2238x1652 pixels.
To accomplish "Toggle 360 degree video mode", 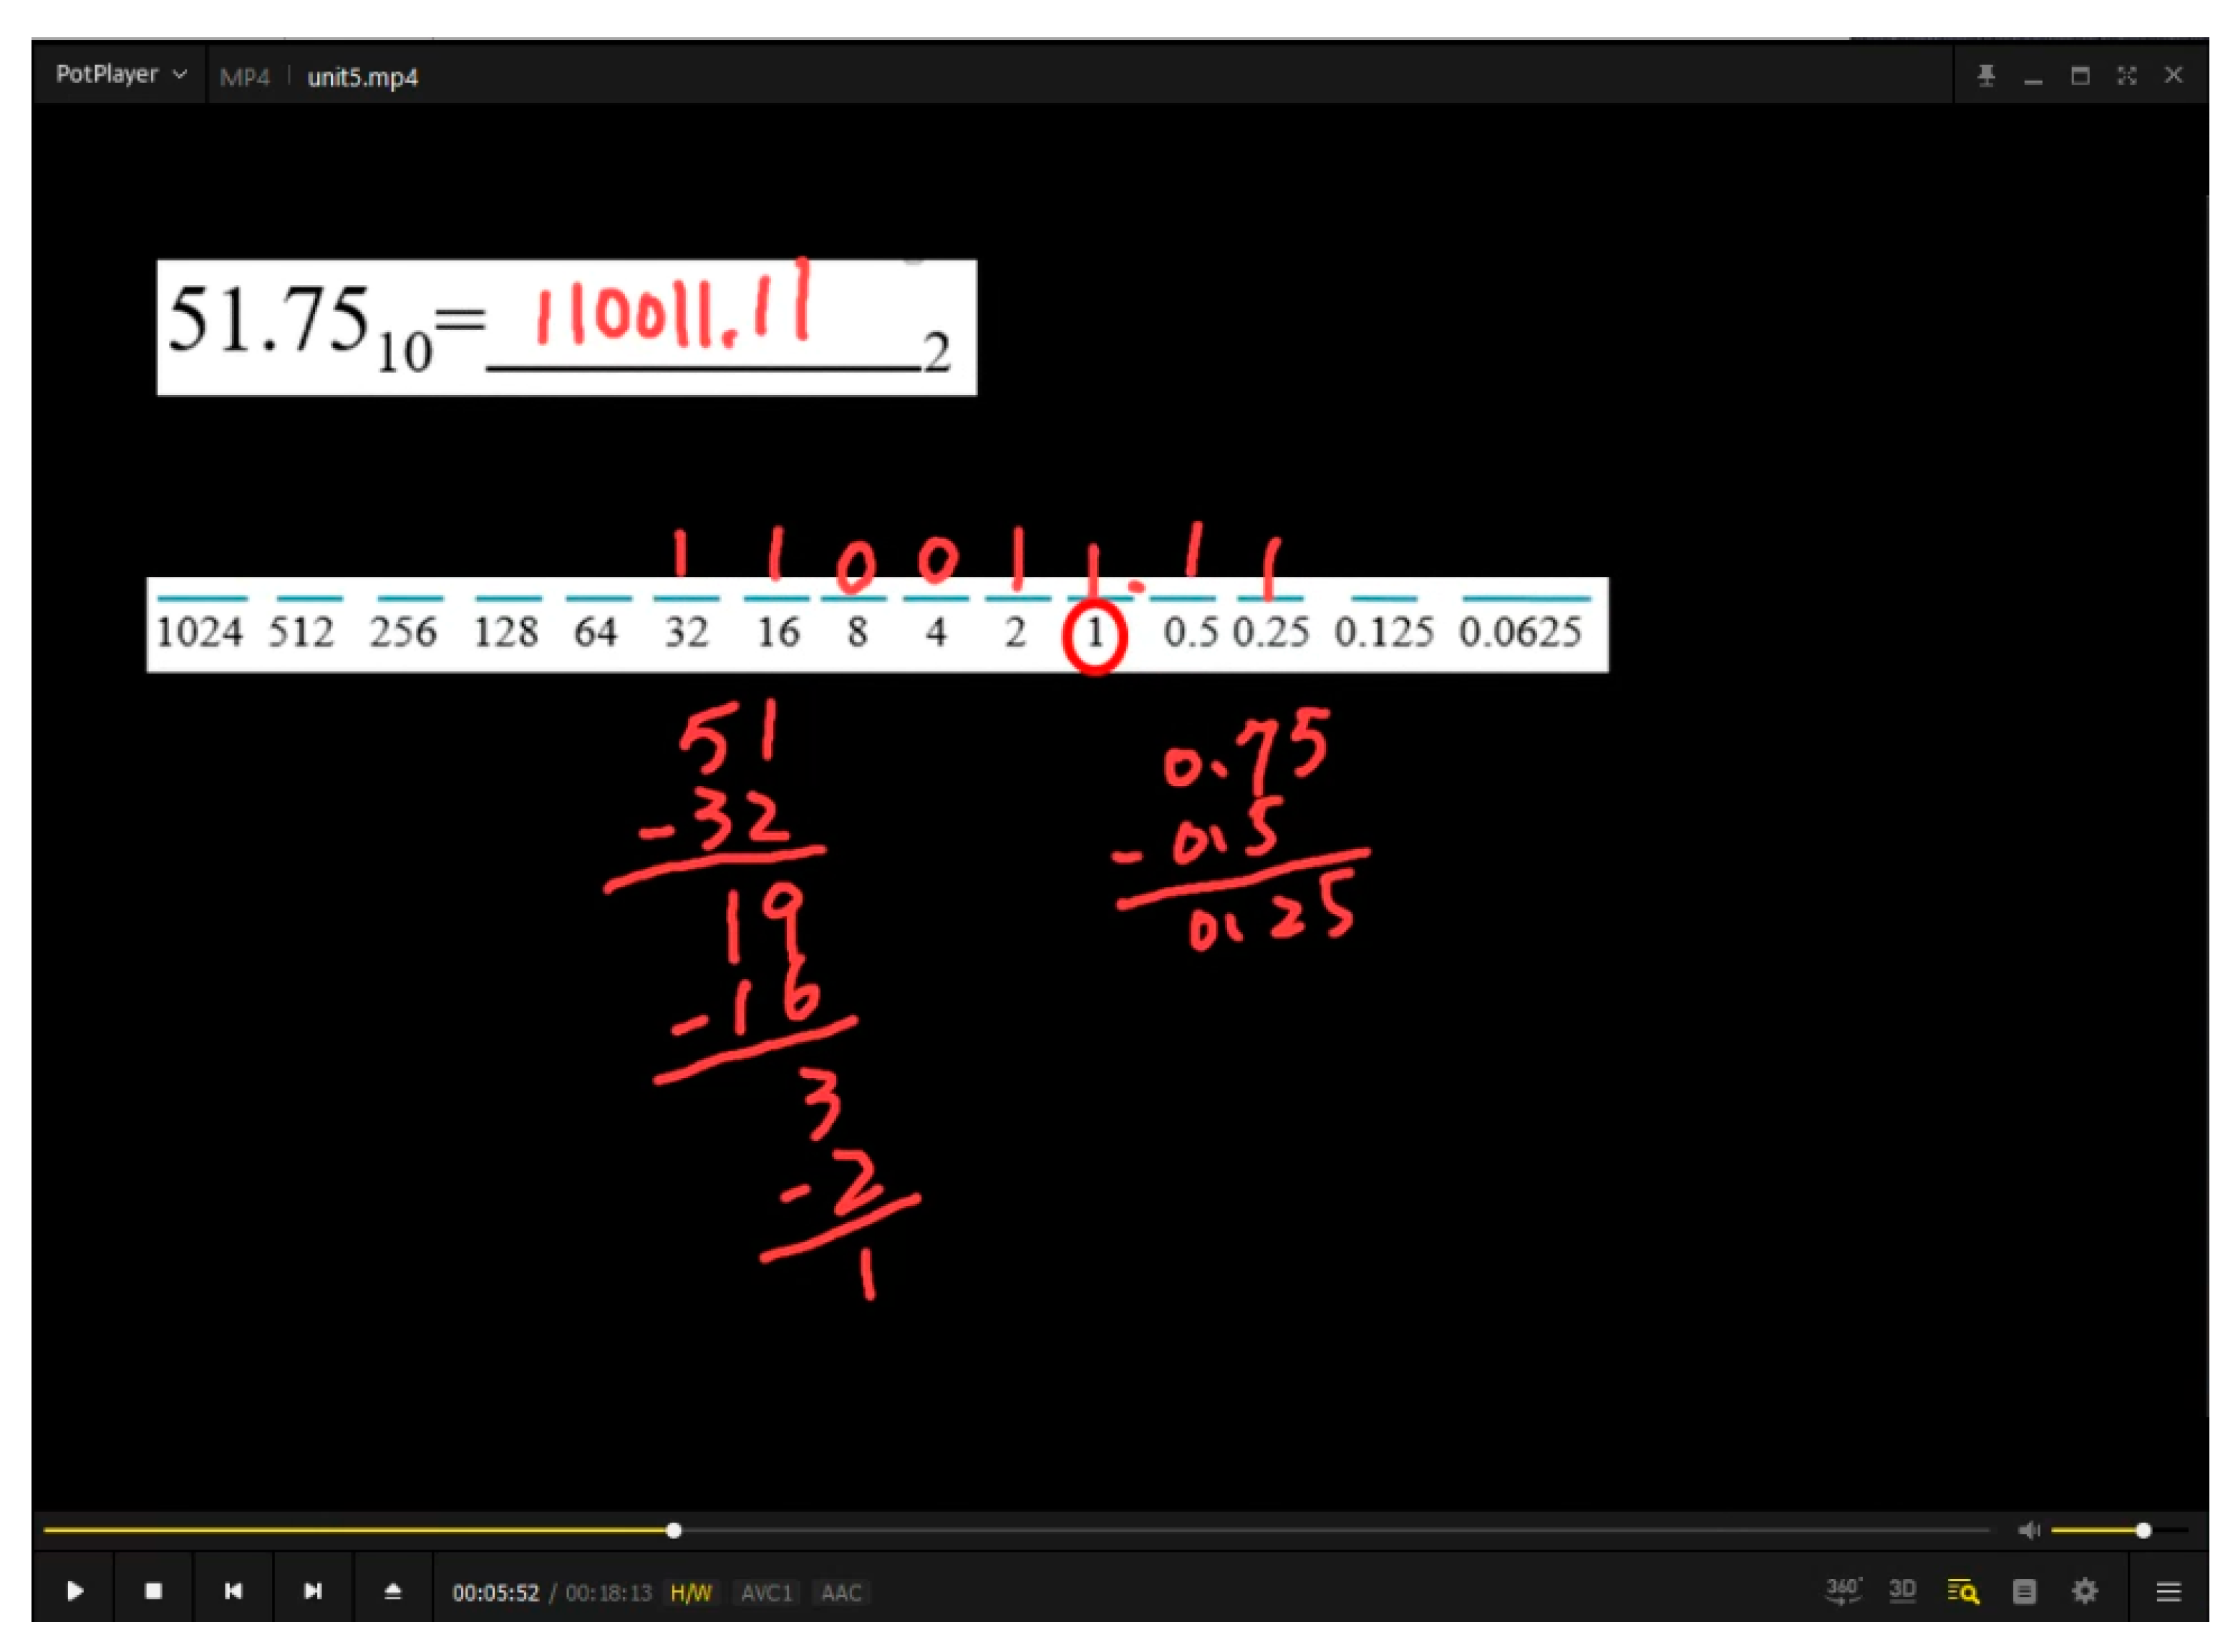I will tap(1842, 1591).
